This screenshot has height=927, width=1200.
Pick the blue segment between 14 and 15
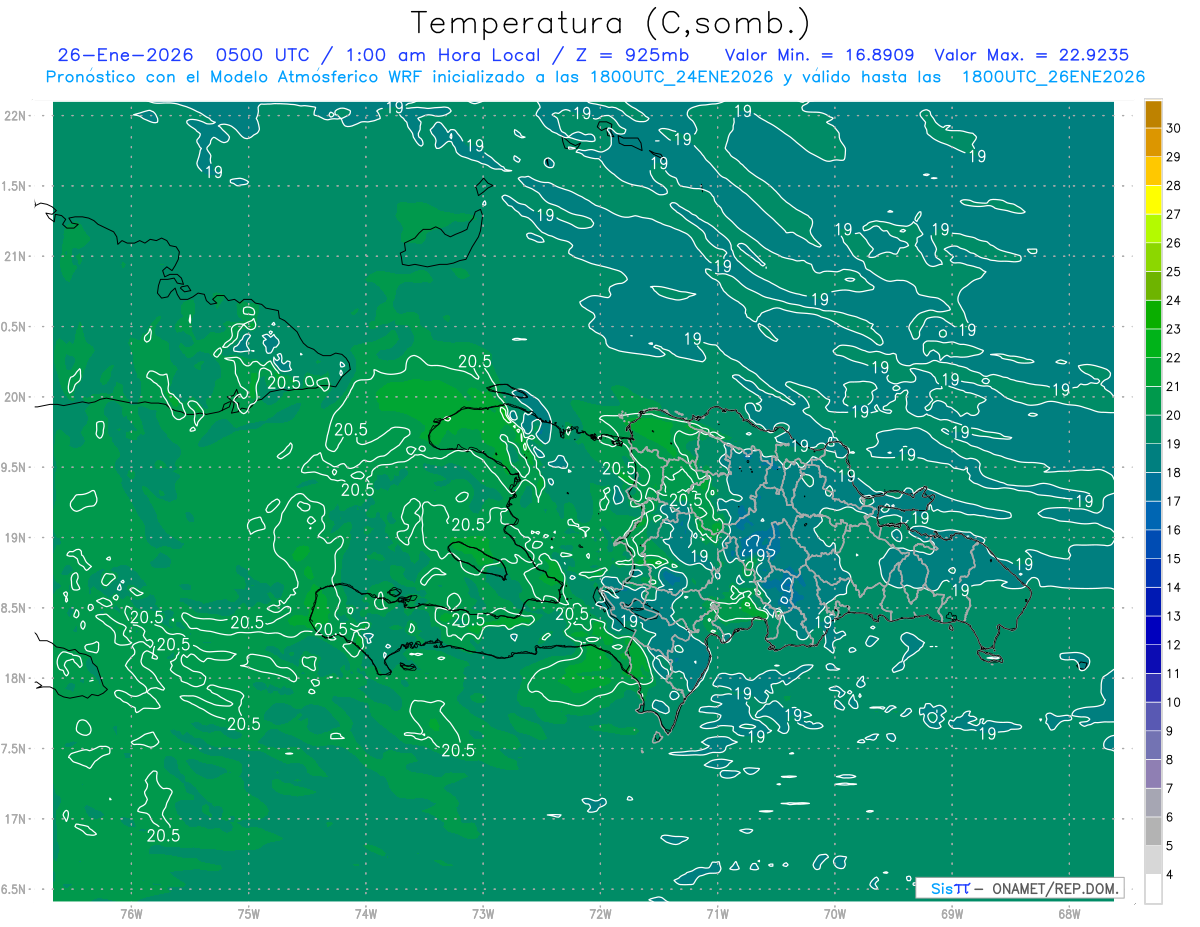click(1153, 573)
